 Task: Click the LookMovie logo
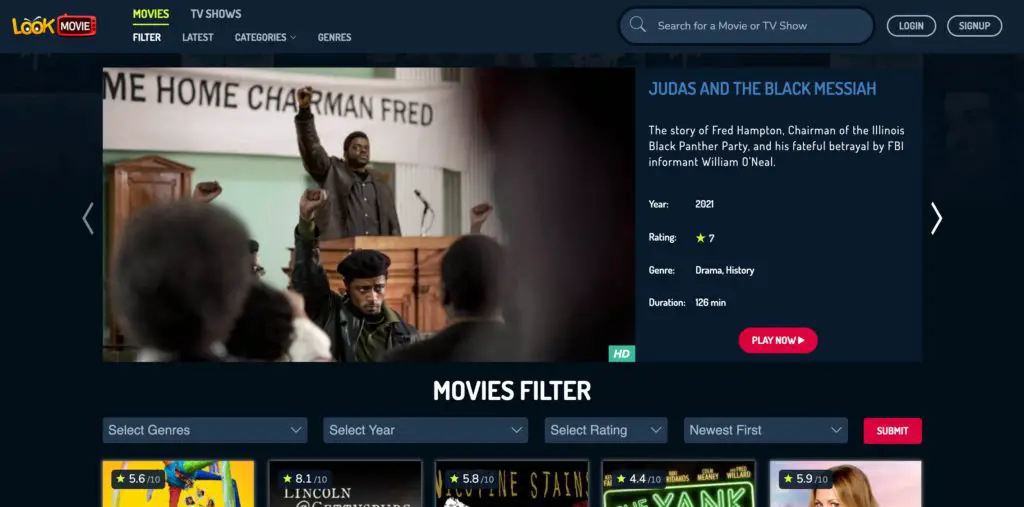coord(54,25)
